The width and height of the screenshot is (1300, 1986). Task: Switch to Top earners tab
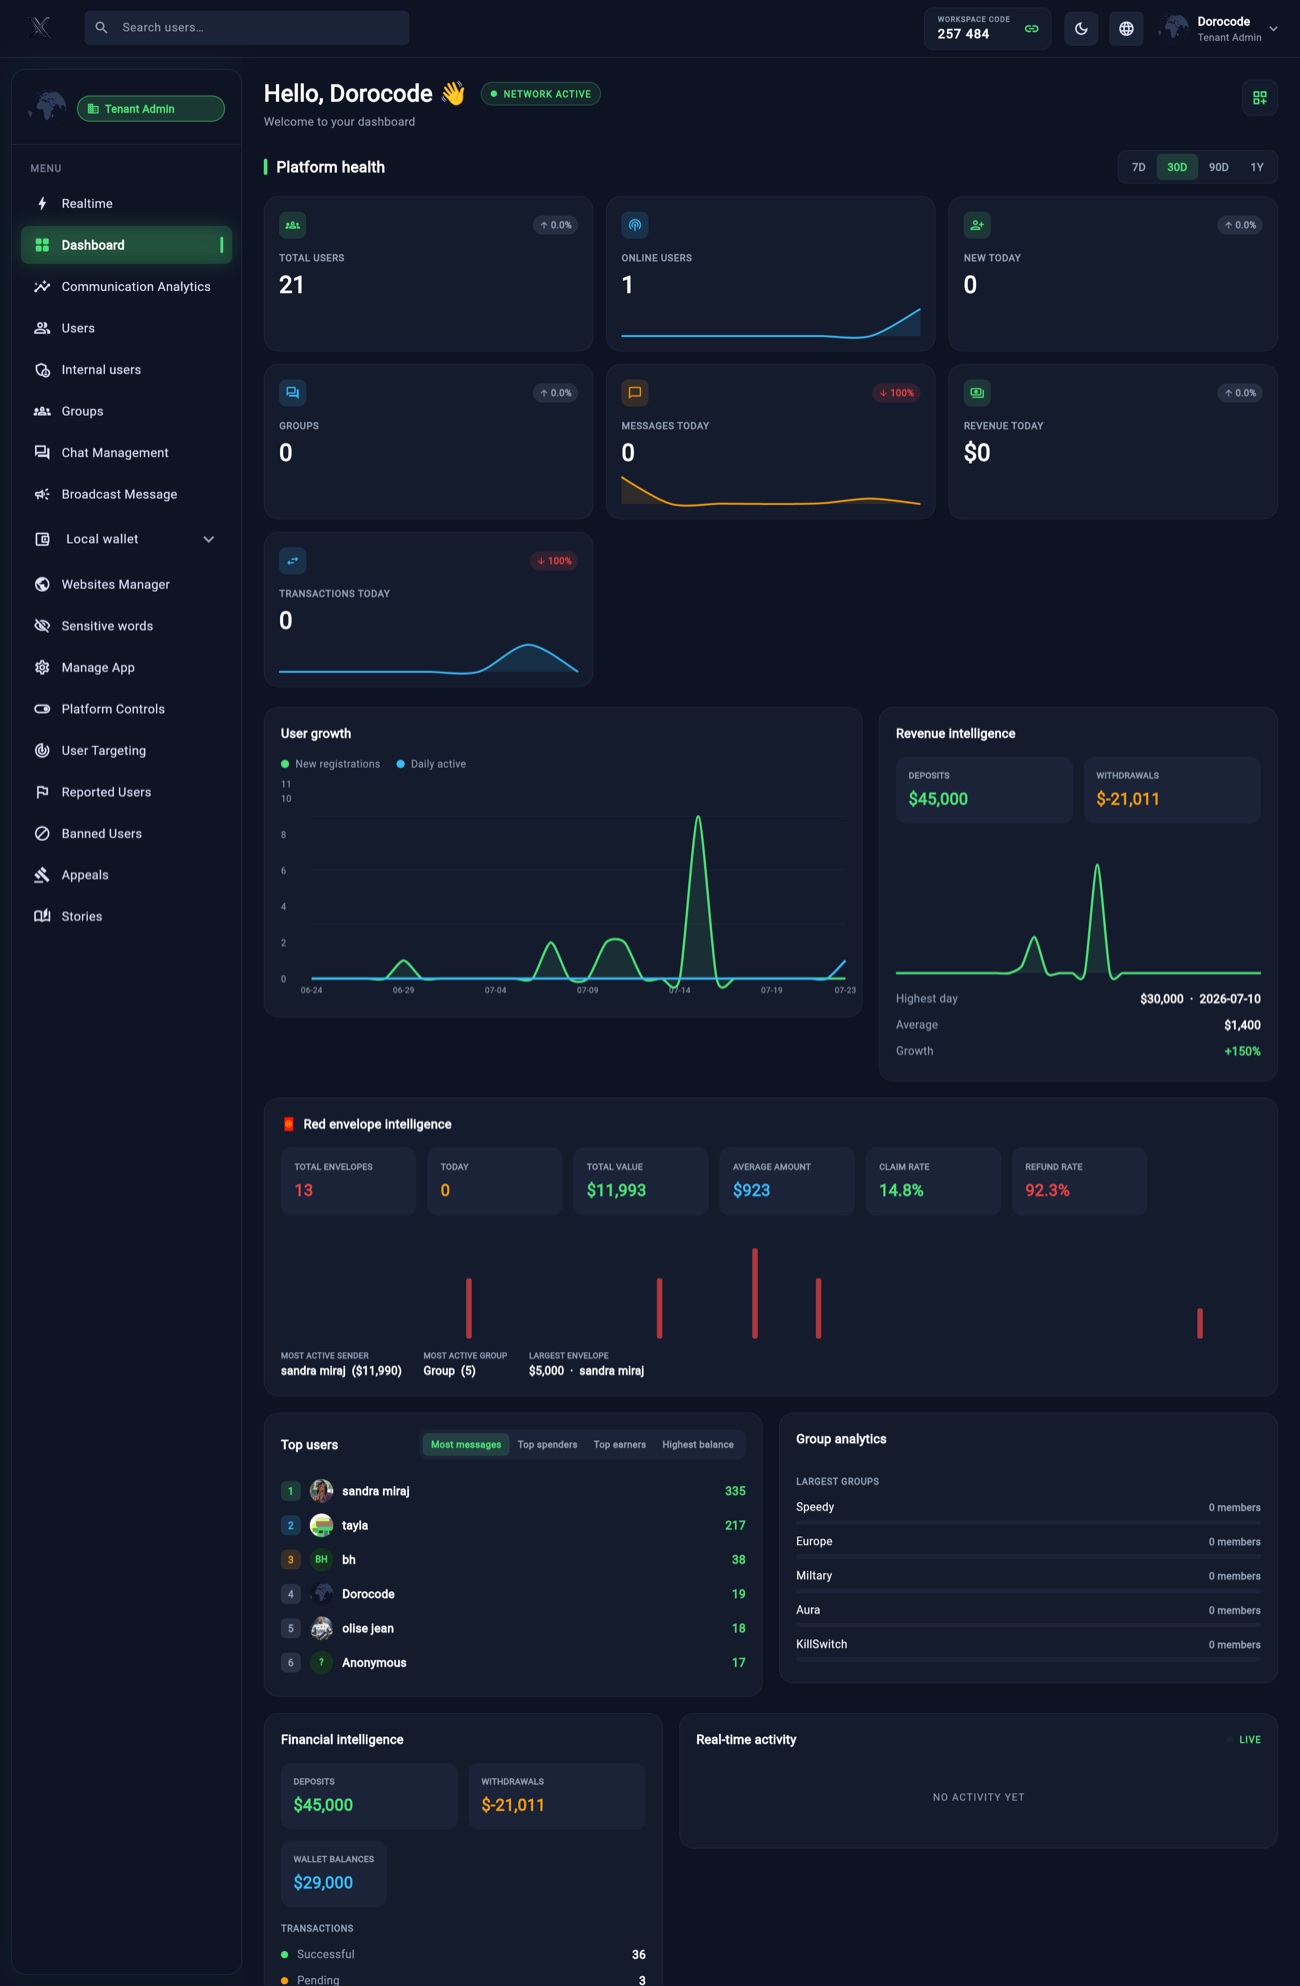pos(619,1445)
